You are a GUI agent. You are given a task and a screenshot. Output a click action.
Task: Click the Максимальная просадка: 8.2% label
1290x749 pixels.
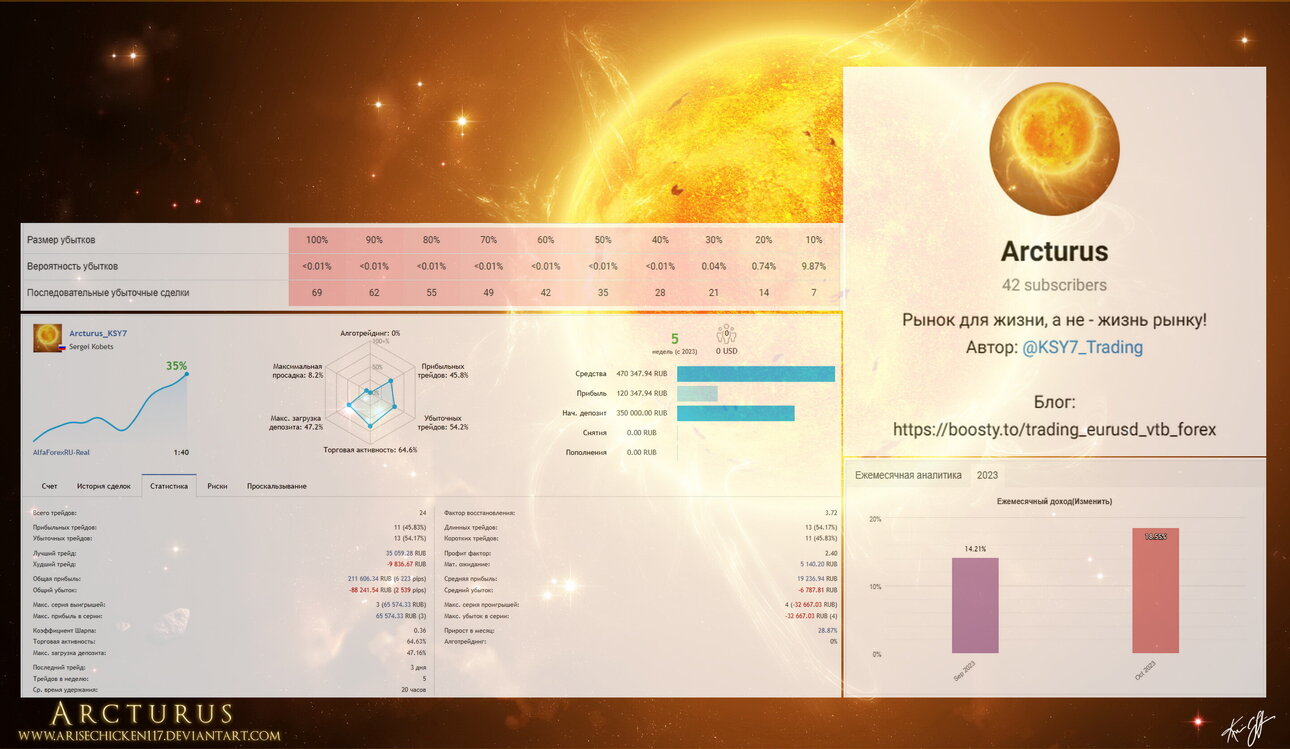[x=298, y=370]
